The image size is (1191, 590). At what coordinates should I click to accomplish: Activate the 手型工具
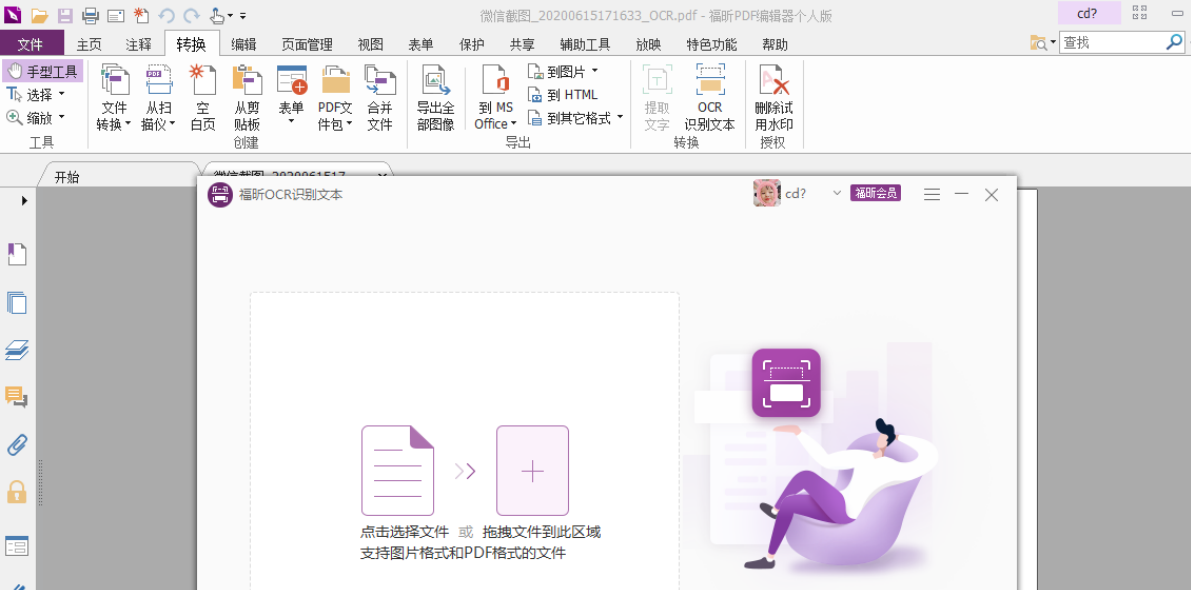41,70
